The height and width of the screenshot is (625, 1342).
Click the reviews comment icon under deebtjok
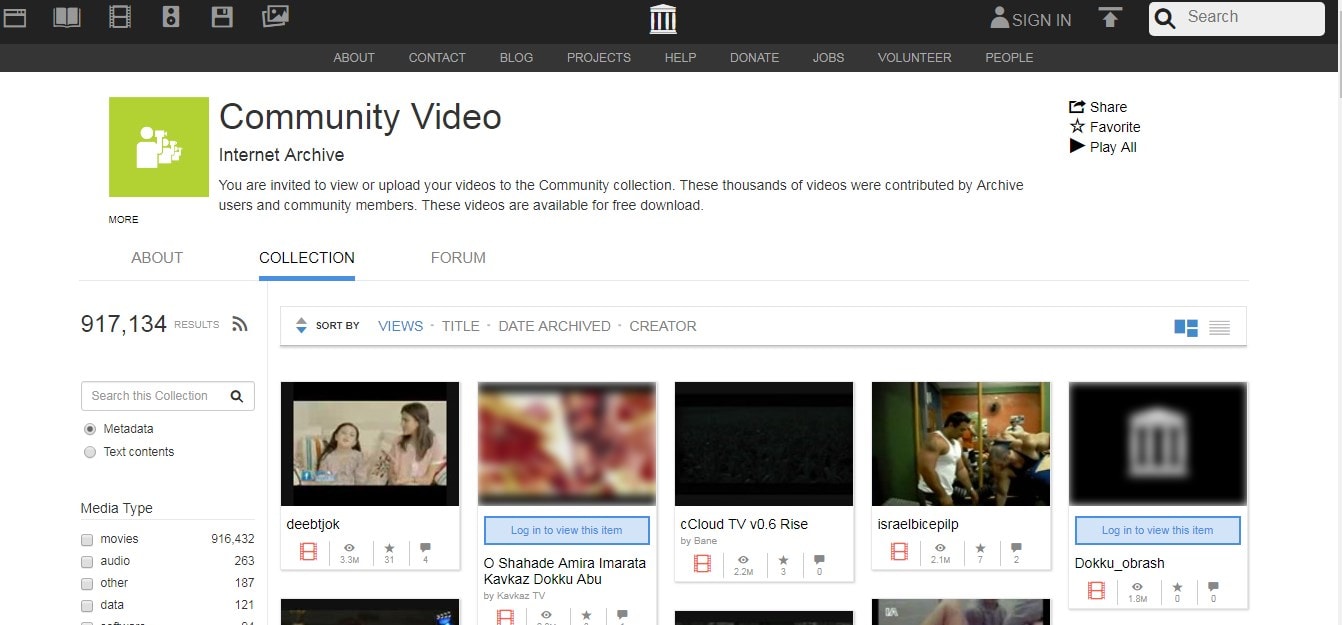425,547
